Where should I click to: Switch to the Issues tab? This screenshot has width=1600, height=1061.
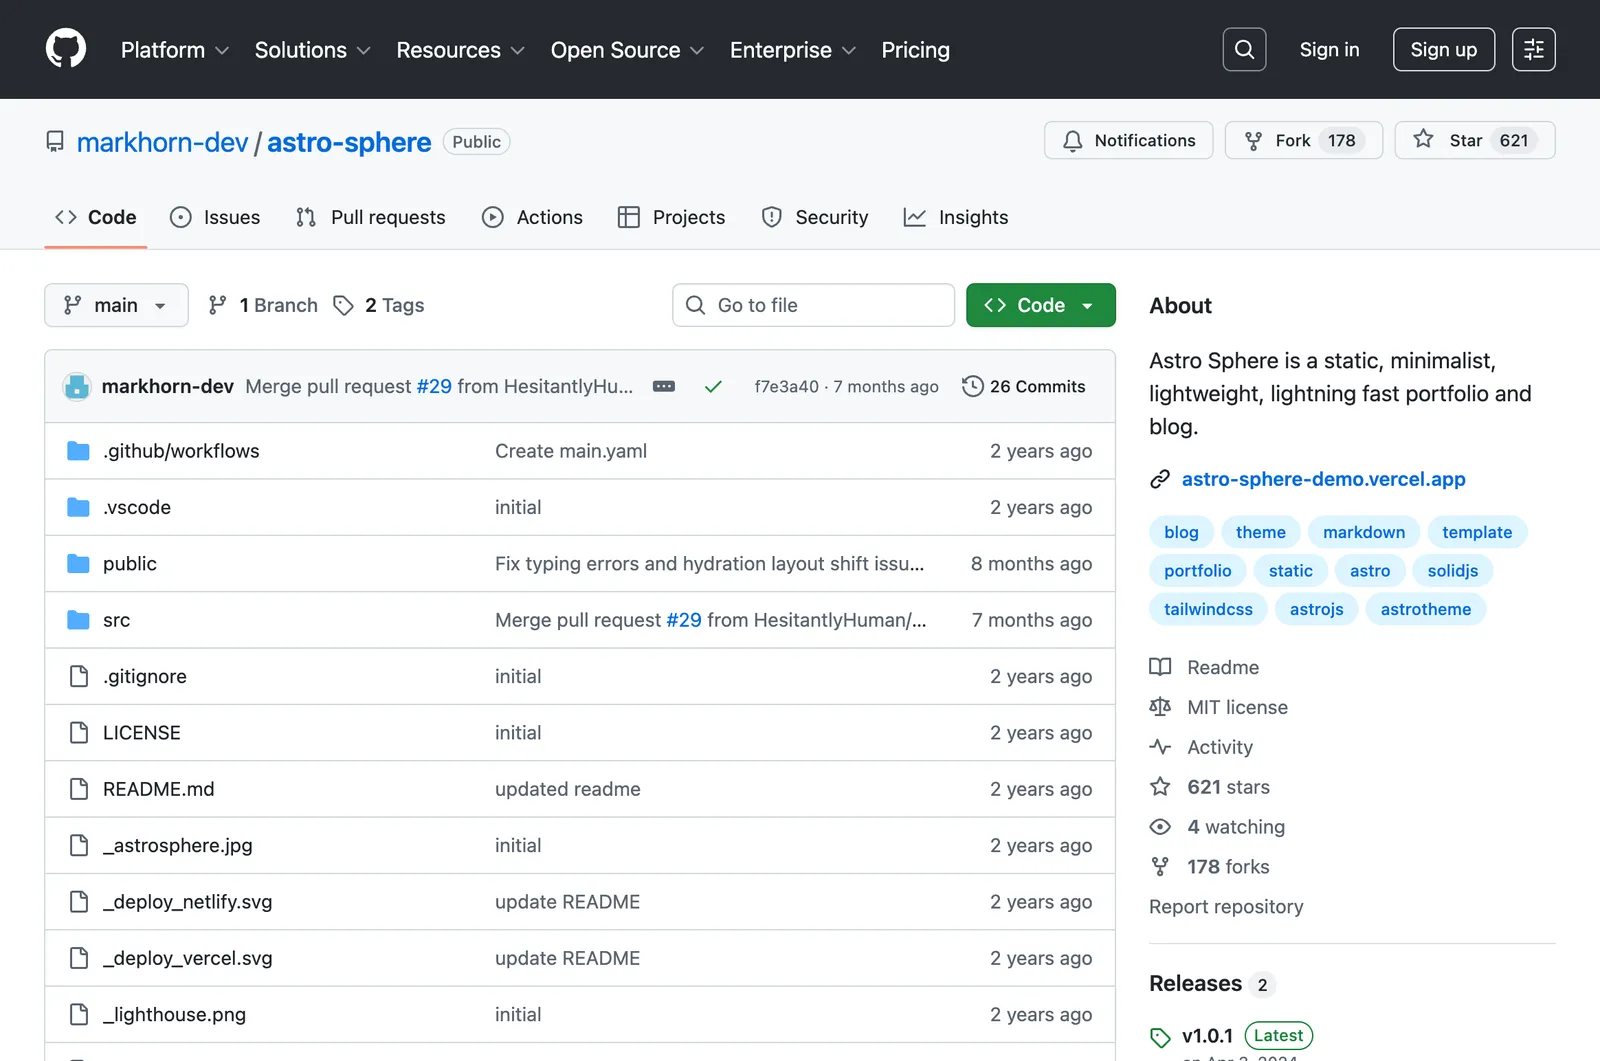[215, 217]
